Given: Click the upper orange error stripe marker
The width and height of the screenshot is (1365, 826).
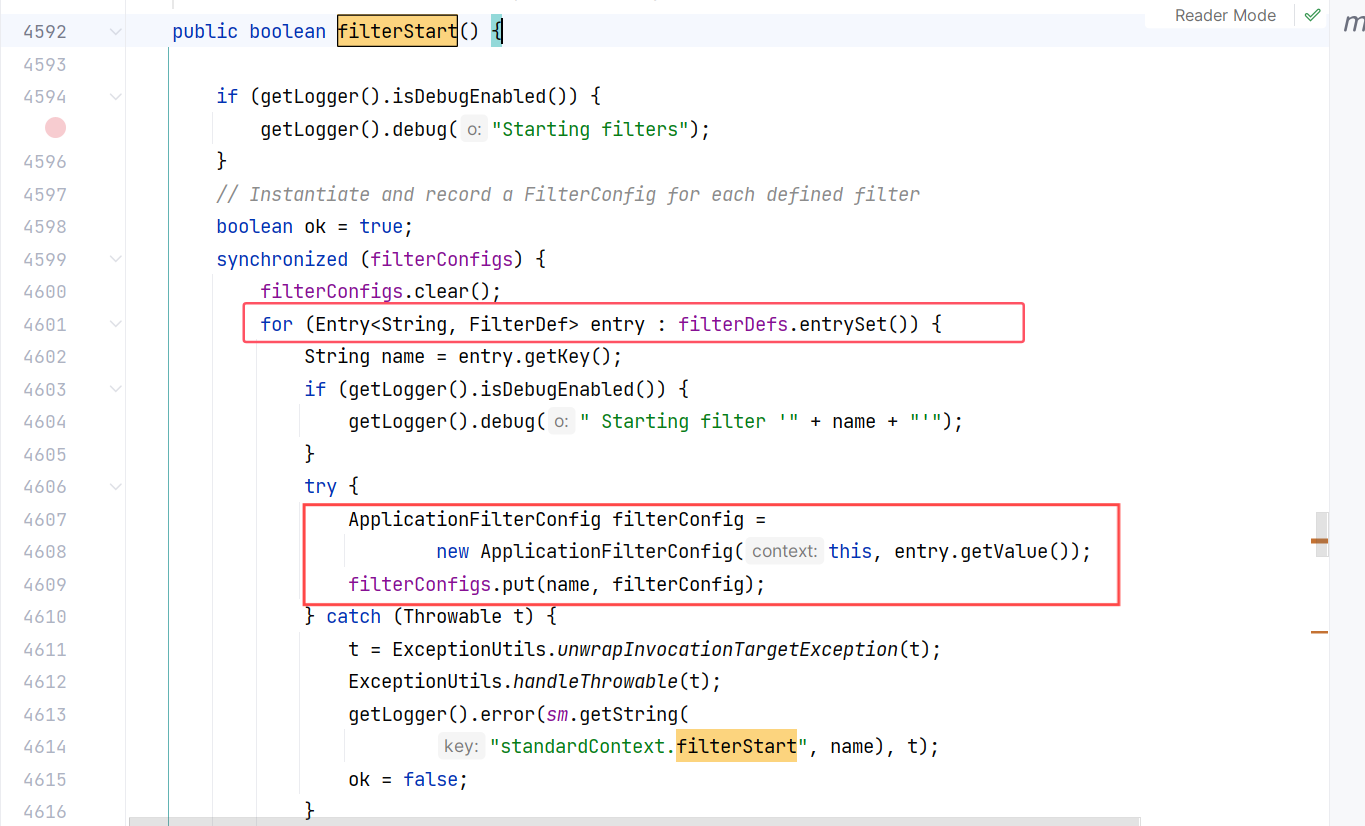Looking at the screenshot, I should [1319, 541].
